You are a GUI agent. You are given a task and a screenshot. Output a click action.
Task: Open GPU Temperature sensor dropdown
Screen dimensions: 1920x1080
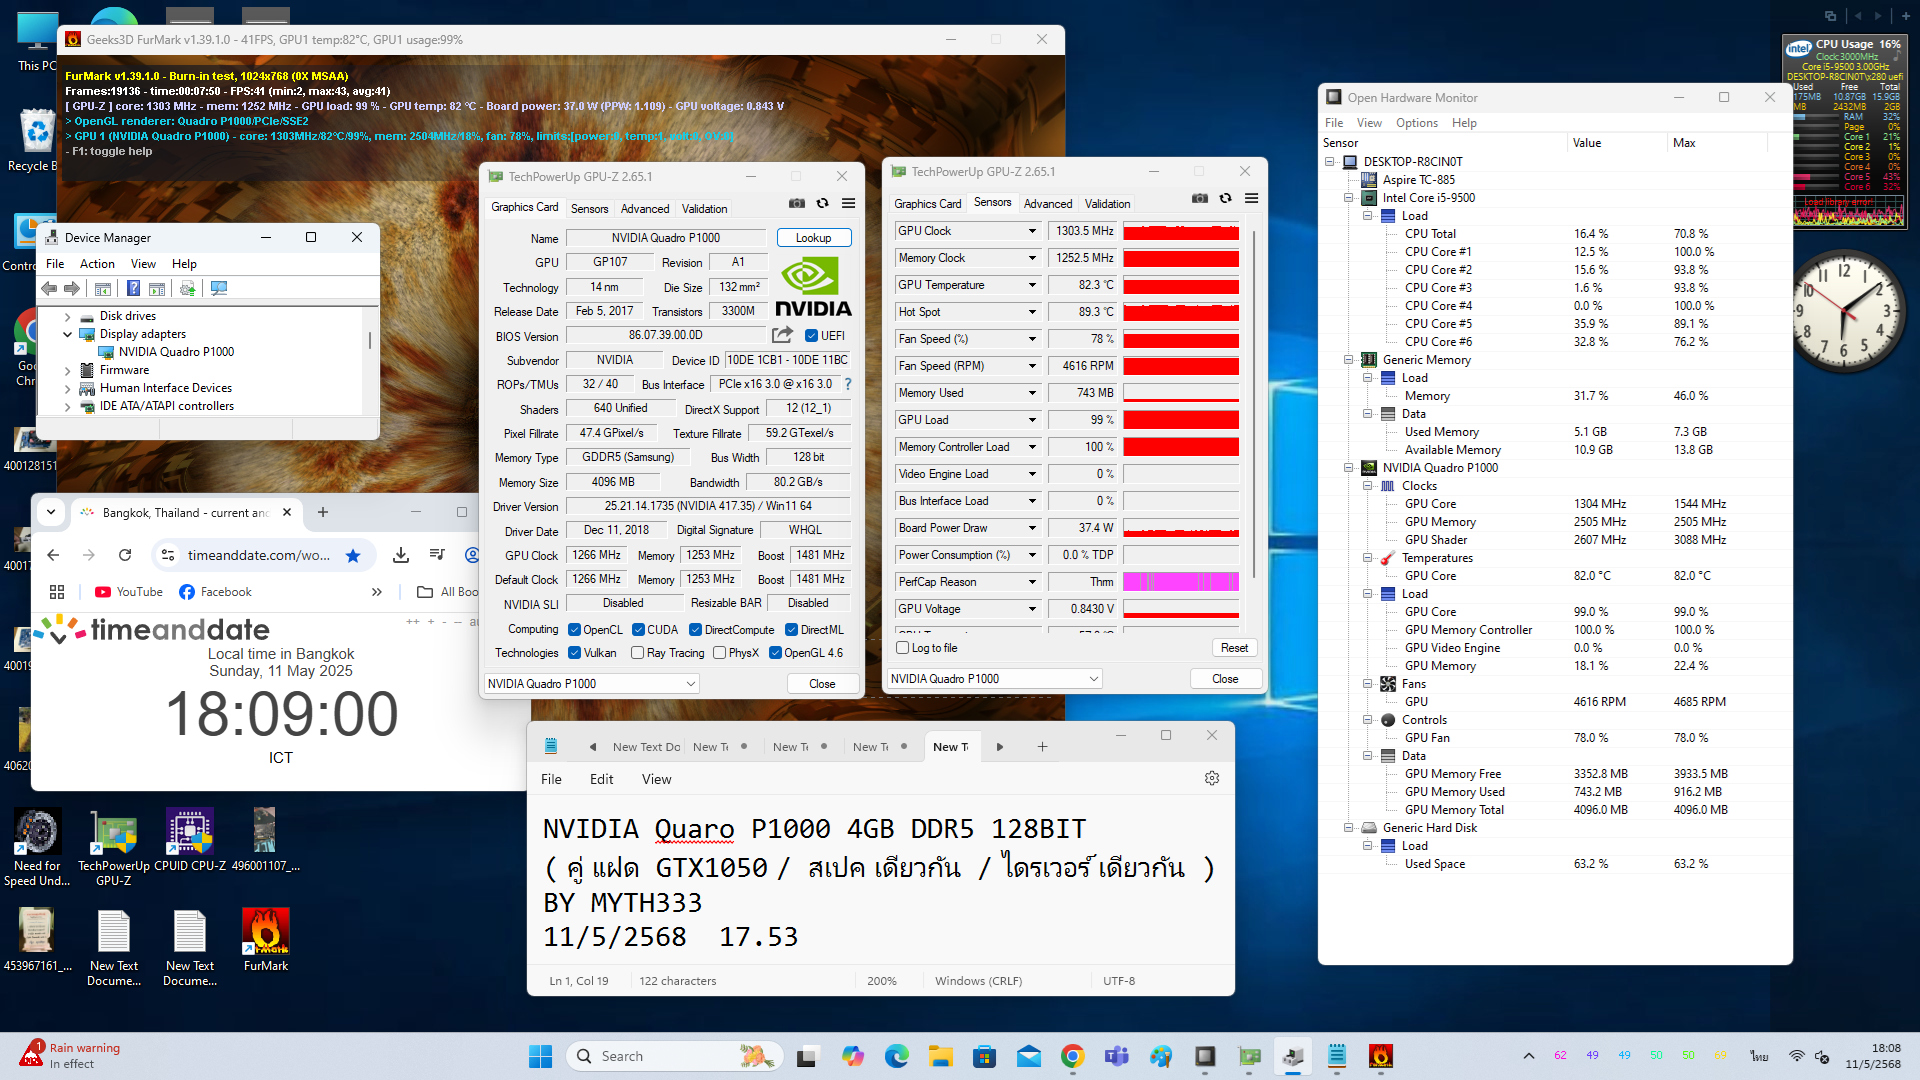coord(1032,285)
